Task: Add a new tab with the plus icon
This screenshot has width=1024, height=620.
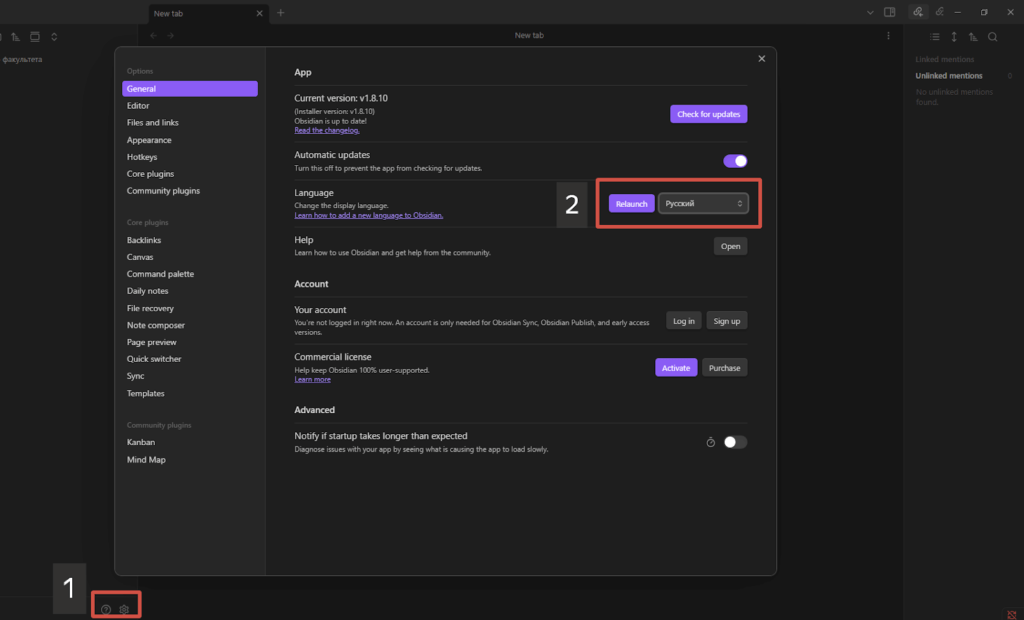Action: click(281, 12)
